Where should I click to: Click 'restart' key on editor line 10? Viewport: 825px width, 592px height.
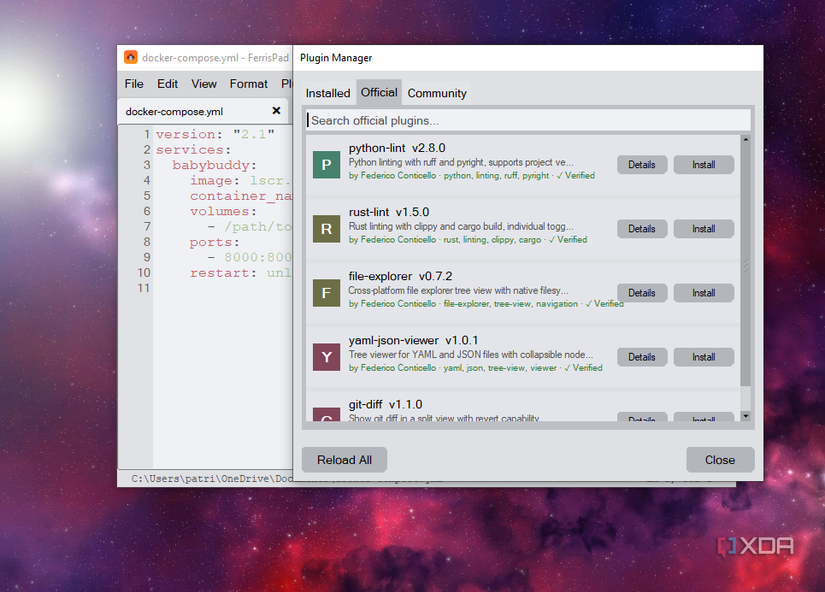219,273
